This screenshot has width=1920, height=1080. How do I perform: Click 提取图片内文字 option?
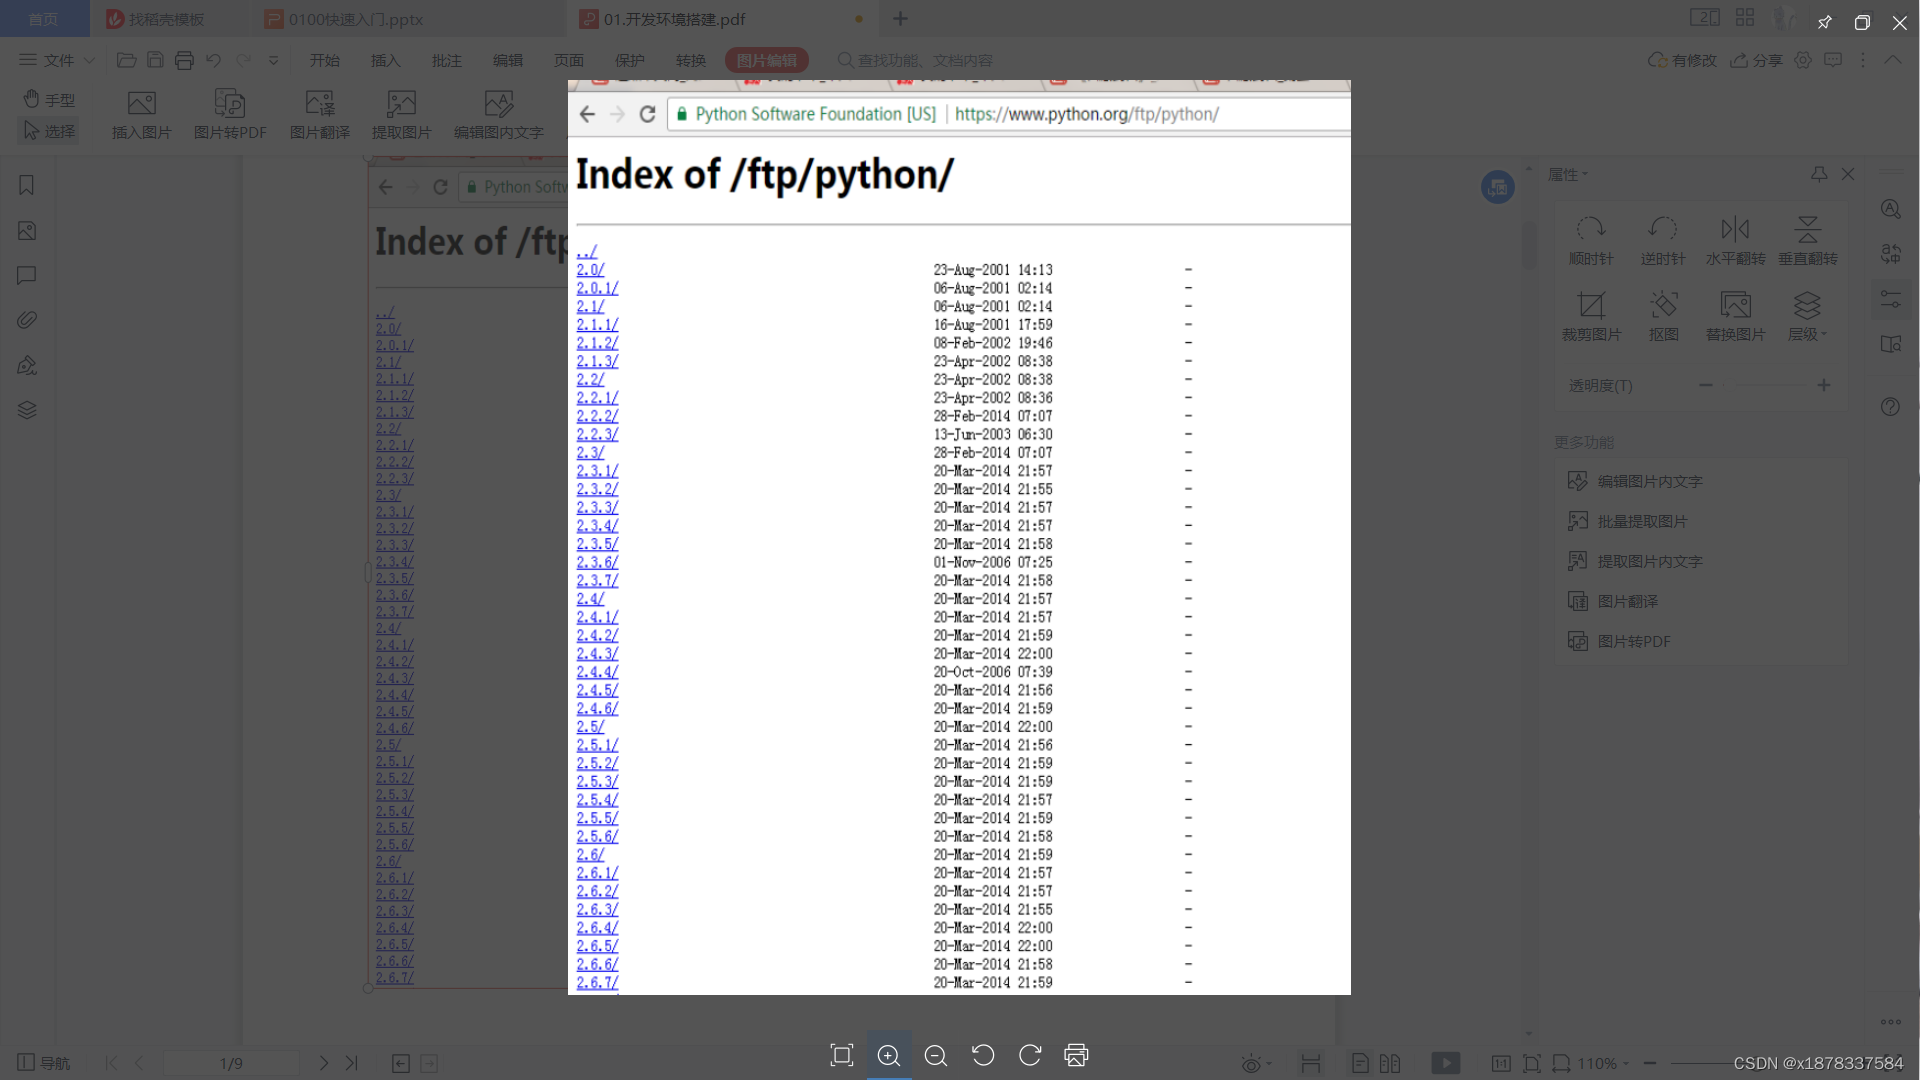[1649, 561]
